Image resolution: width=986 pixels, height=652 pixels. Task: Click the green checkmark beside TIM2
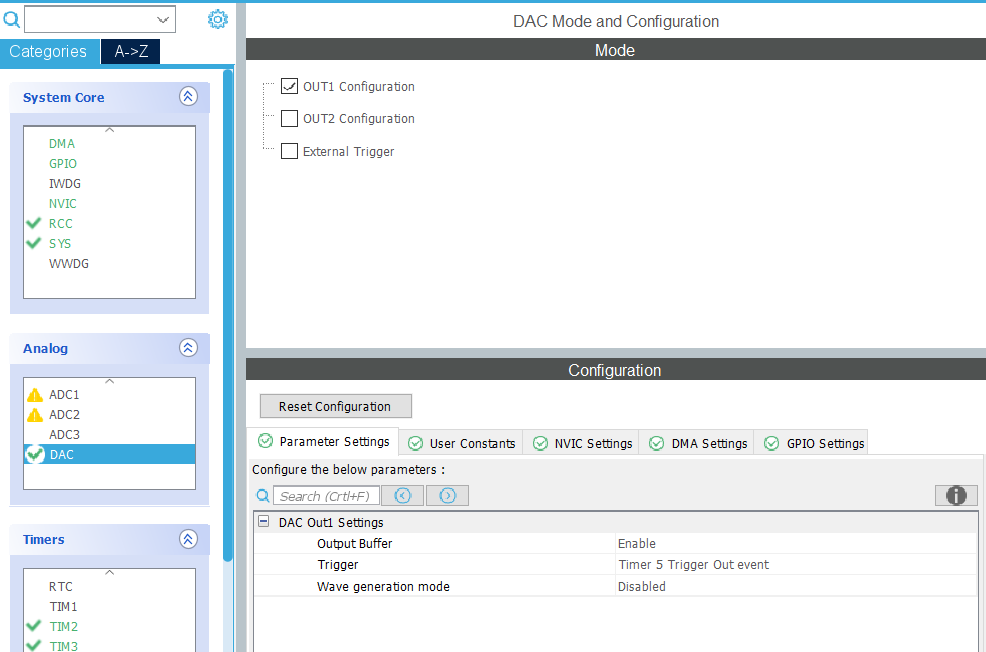tap(34, 626)
